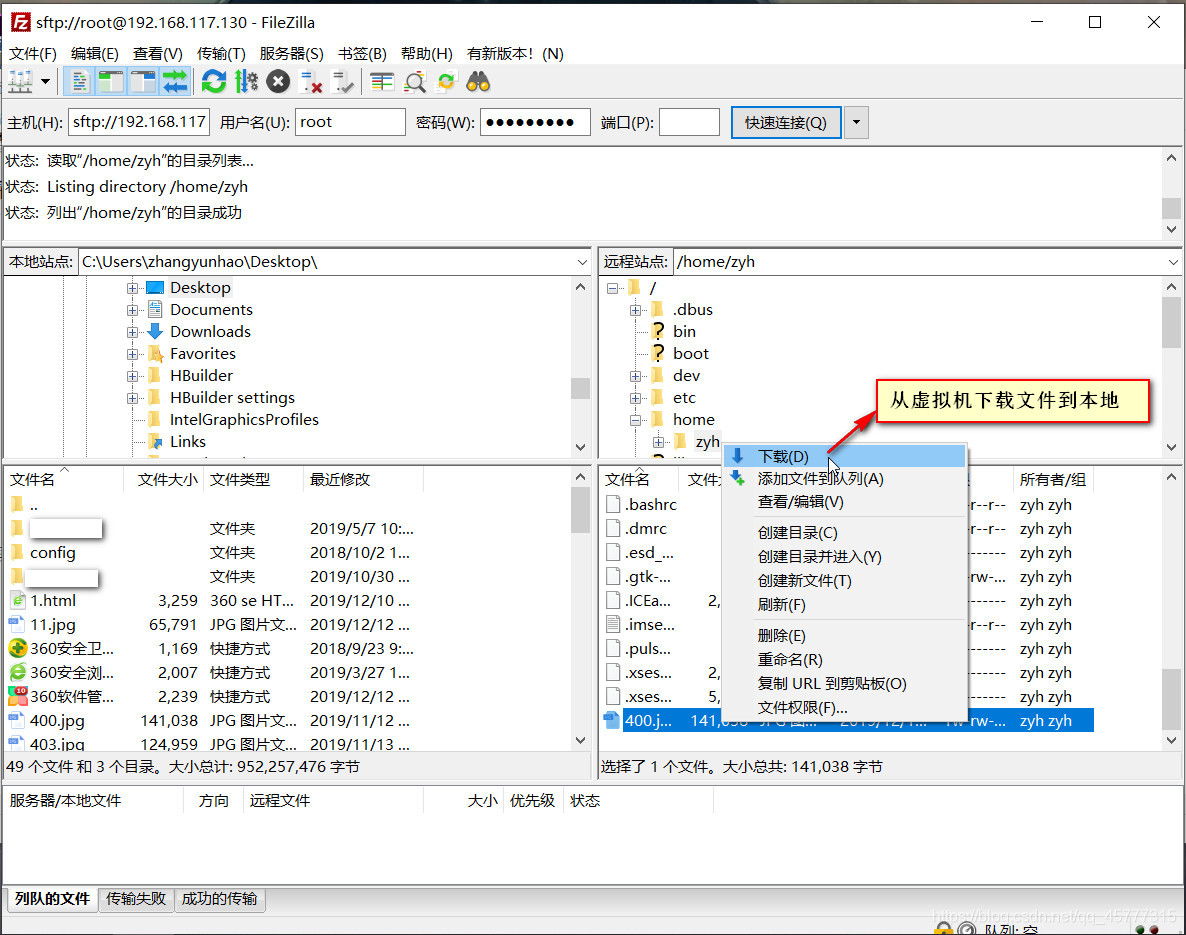The height and width of the screenshot is (935, 1186).
Task: Open the 服务器(S) menu
Action: 291,54
